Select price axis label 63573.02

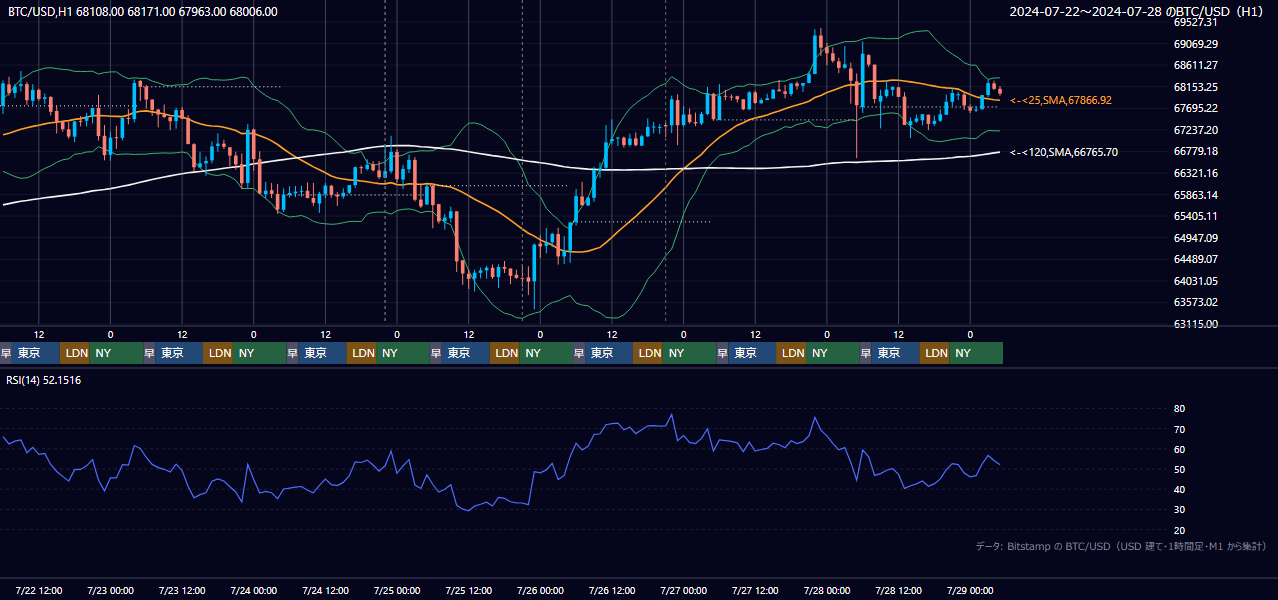click(x=1195, y=302)
